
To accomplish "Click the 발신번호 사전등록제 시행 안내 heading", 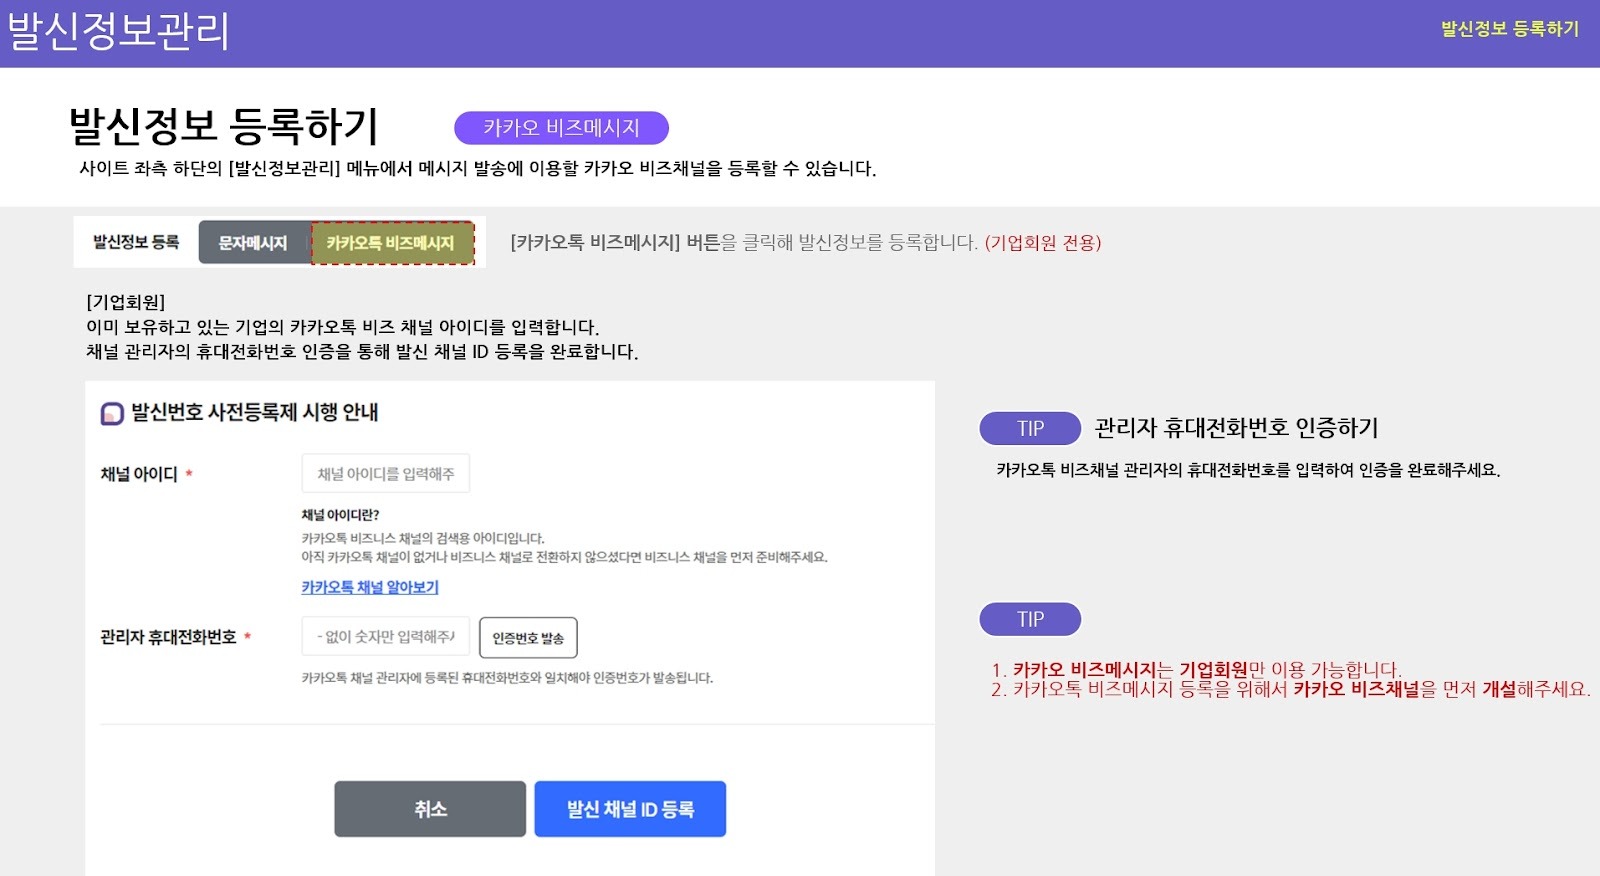I will [x=254, y=412].
